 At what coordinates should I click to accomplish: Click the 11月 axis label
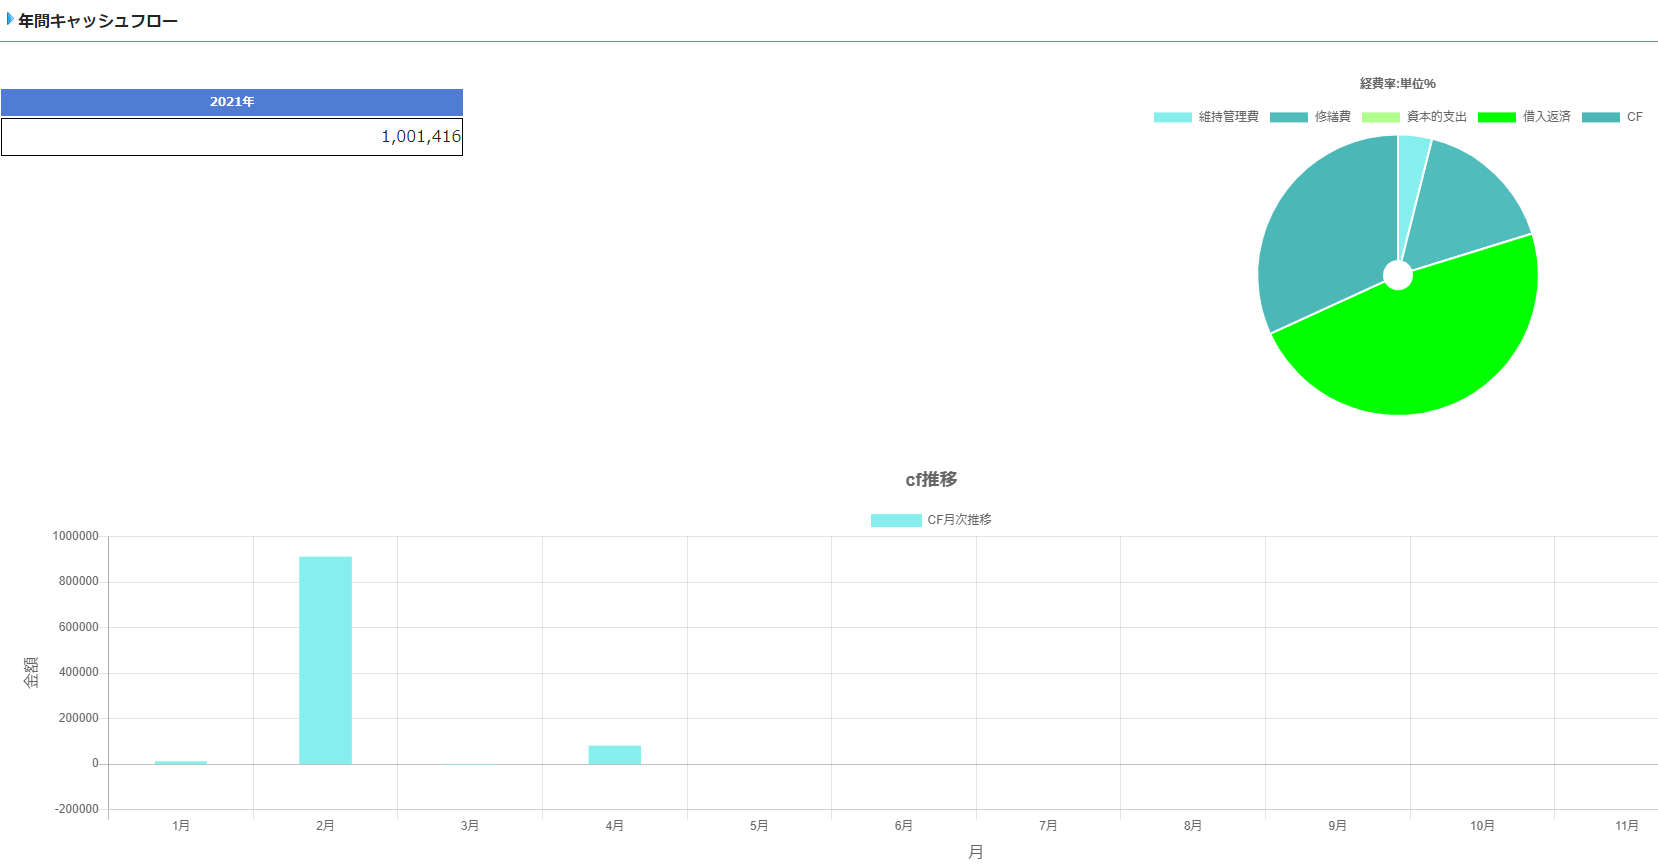(1627, 826)
